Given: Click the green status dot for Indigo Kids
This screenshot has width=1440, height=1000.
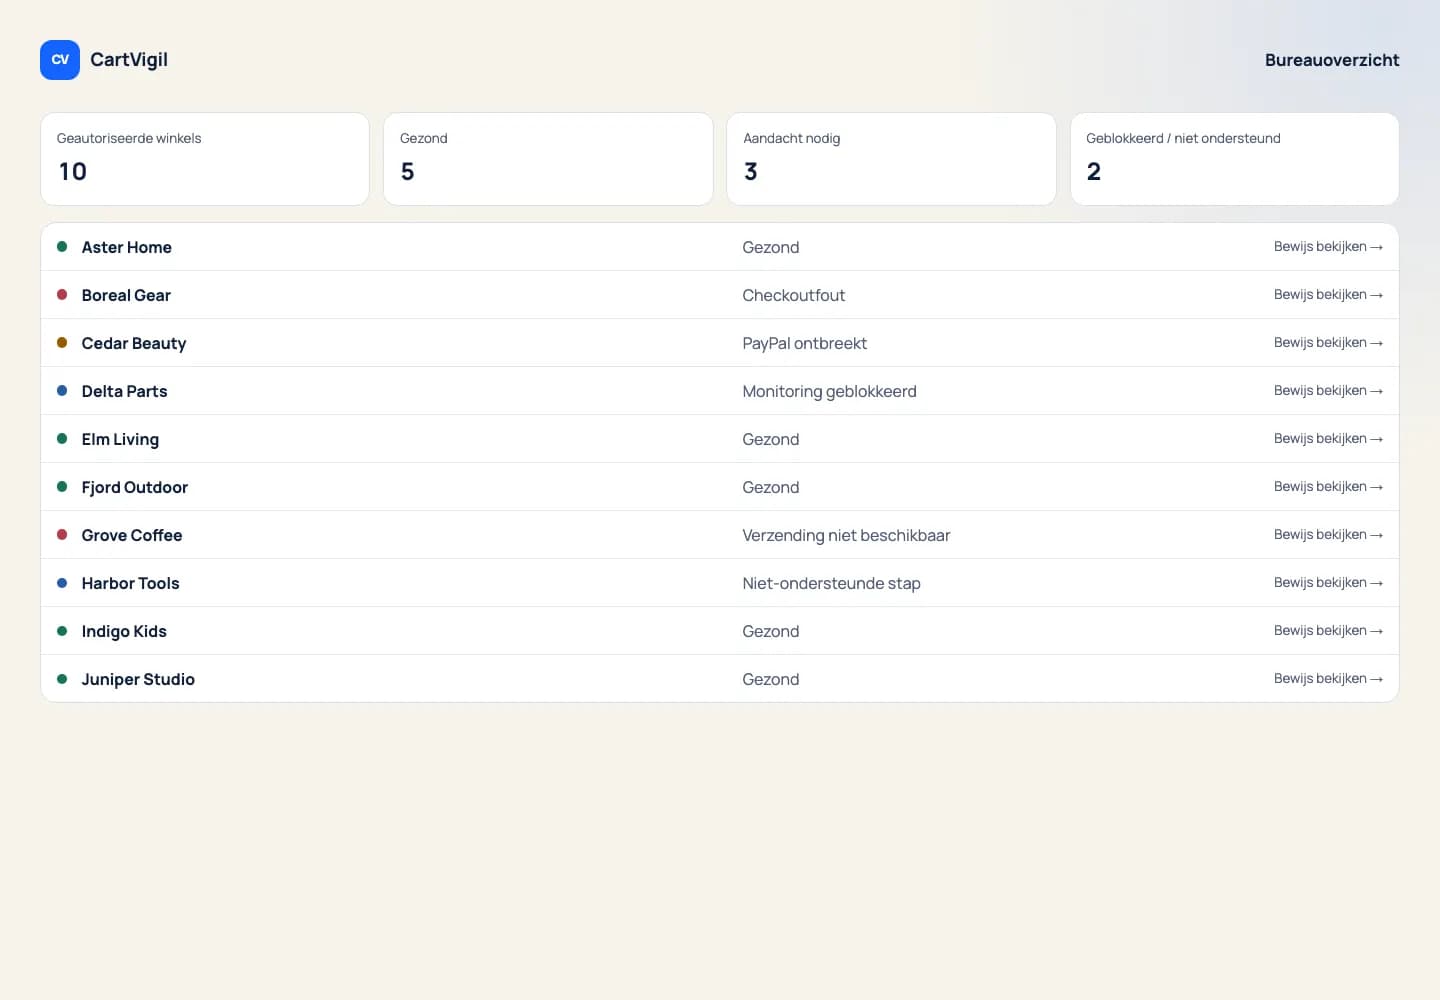Looking at the screenshot, I should pos(62,631).
